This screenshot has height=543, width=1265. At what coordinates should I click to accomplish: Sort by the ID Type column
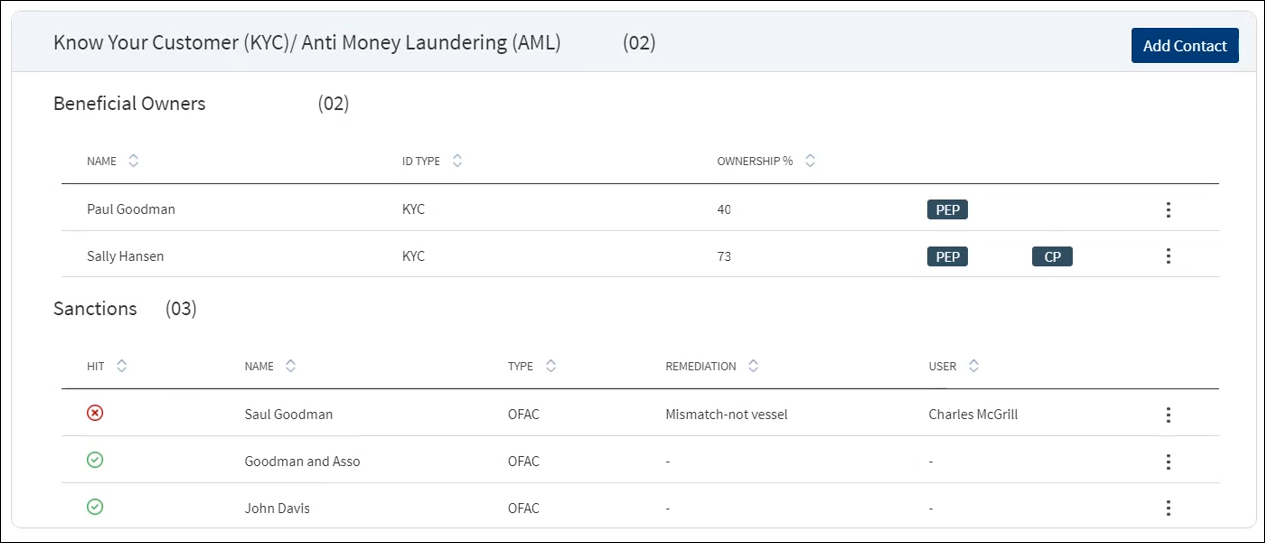pos(457,161)
